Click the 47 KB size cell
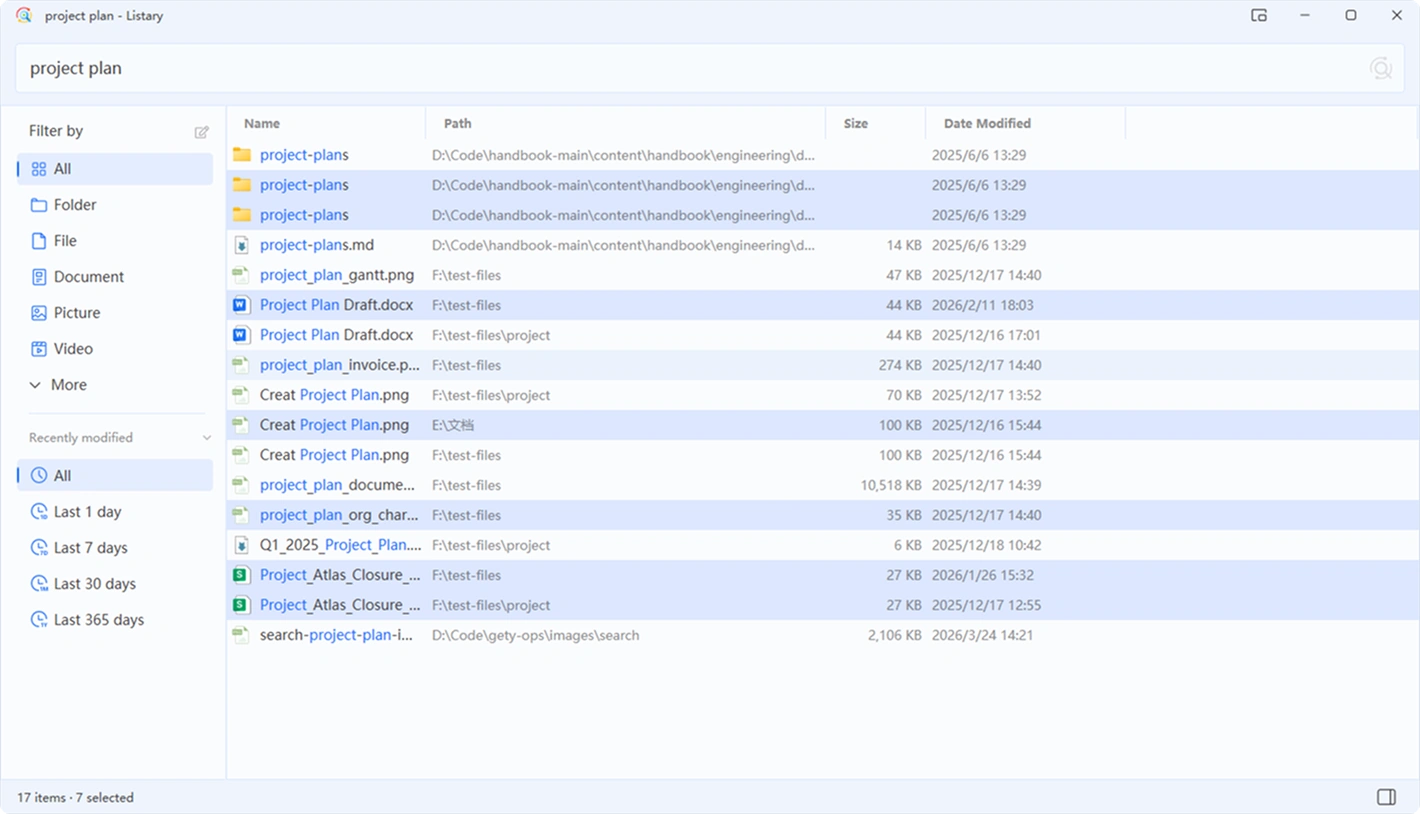The height and width of the screenshot is (814, 1420). [x=904, y=275]
